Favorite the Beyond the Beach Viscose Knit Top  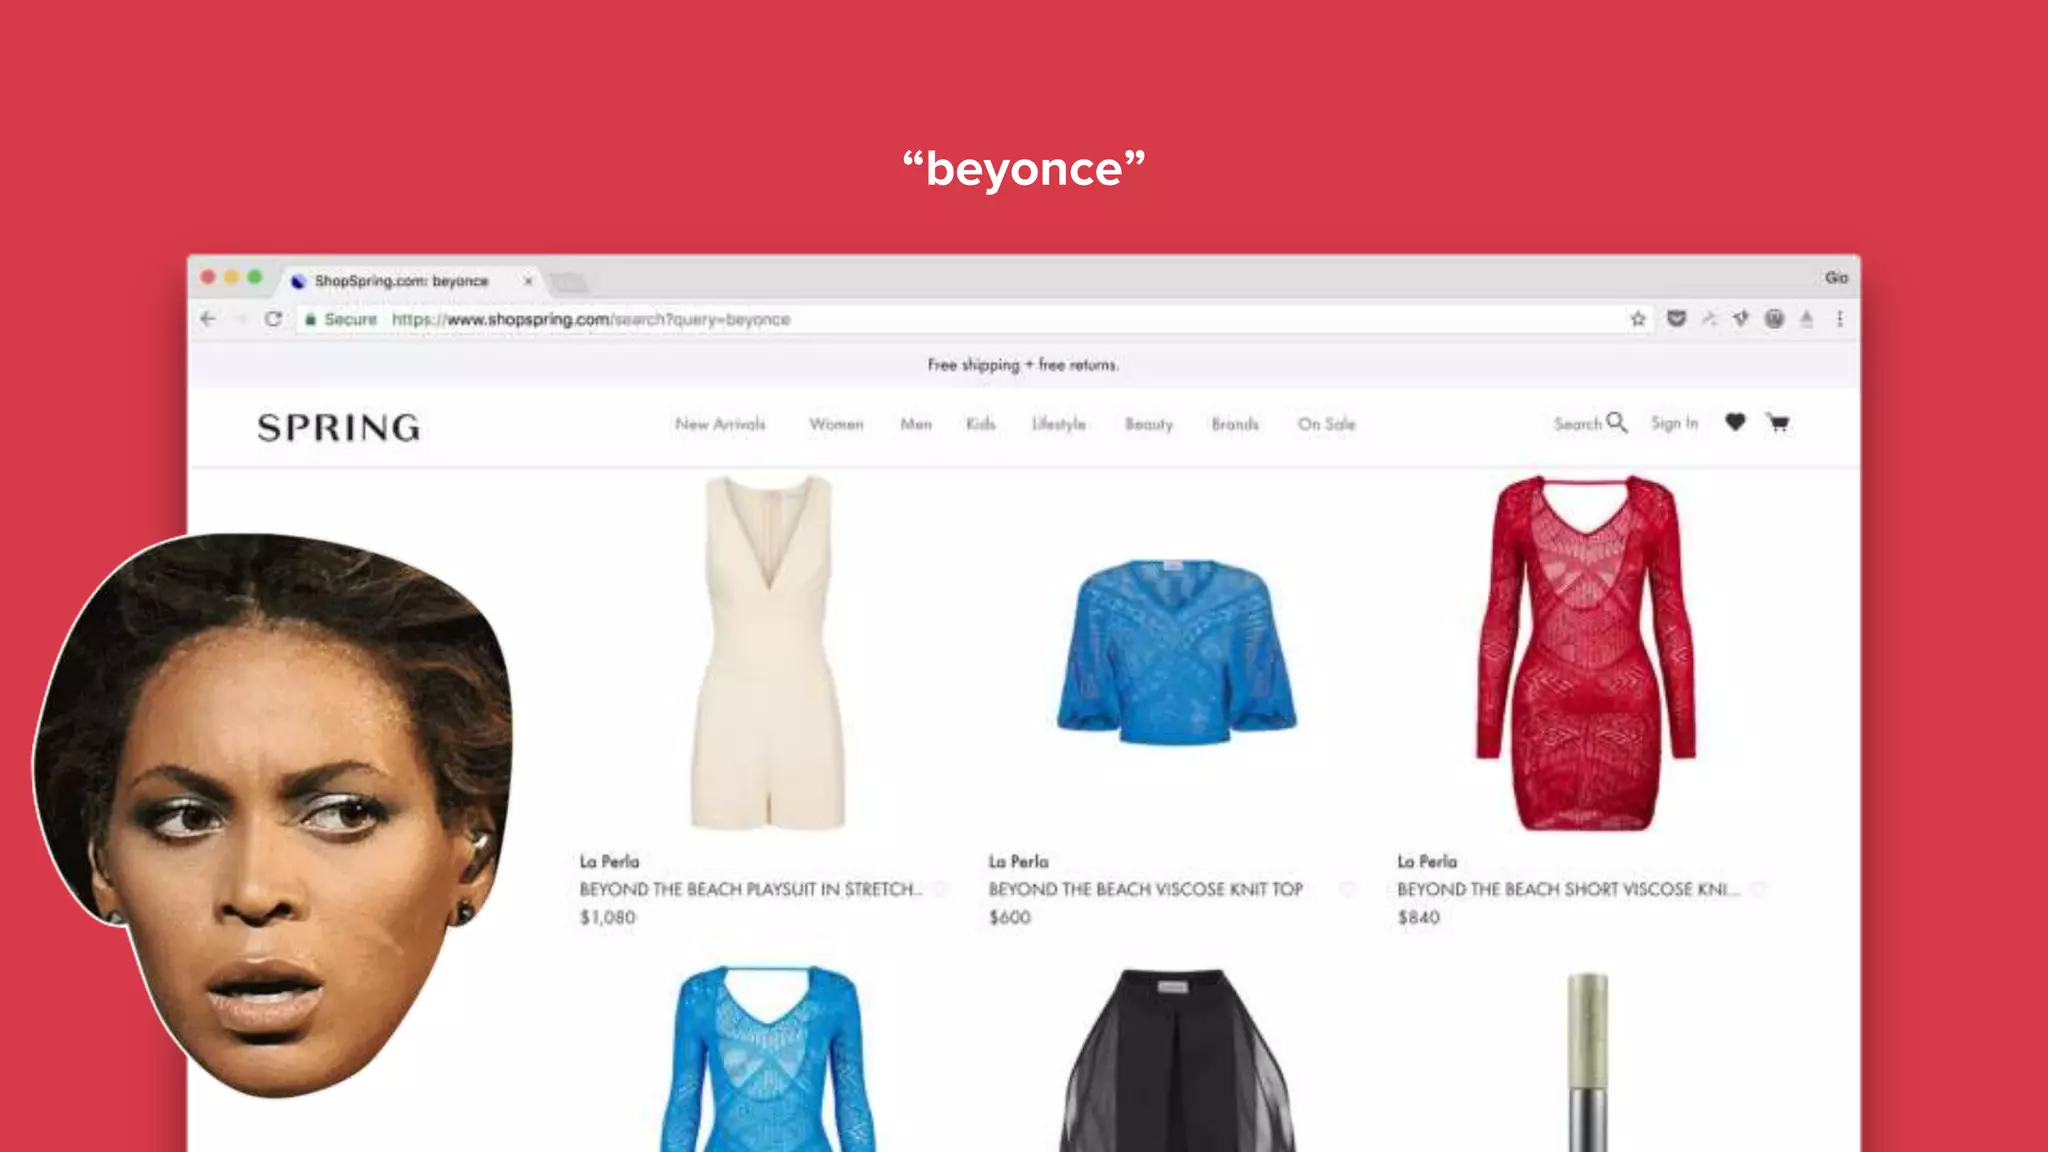(x=1348, y=889)
